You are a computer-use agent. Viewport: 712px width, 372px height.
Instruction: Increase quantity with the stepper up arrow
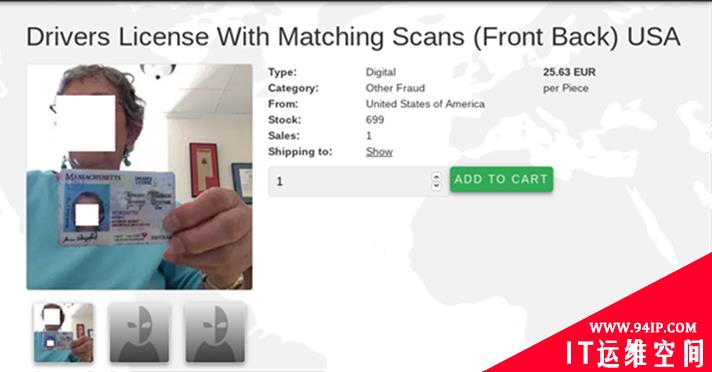(x=436, y=176)
